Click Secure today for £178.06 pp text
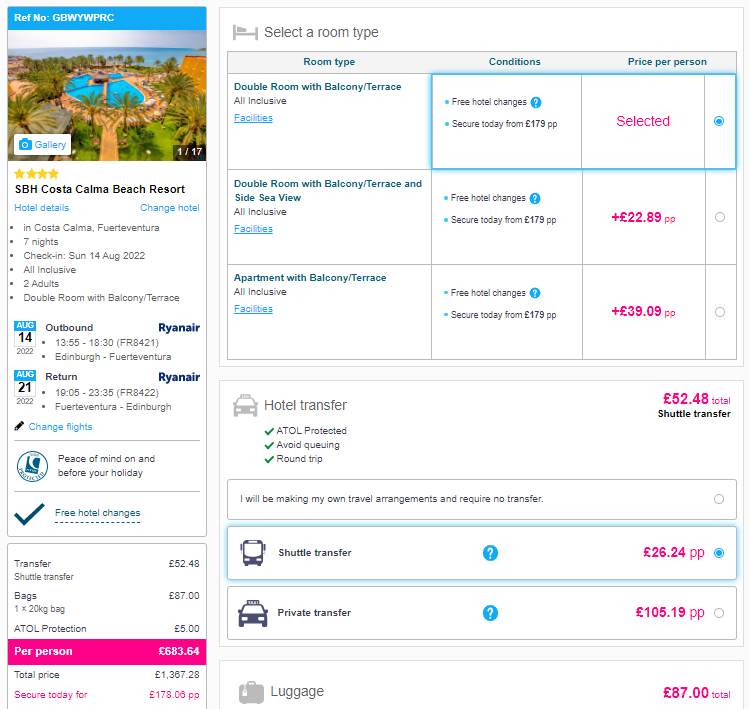Image resolution: width=749 pixels, height=709 pixels. click(107, 695)
